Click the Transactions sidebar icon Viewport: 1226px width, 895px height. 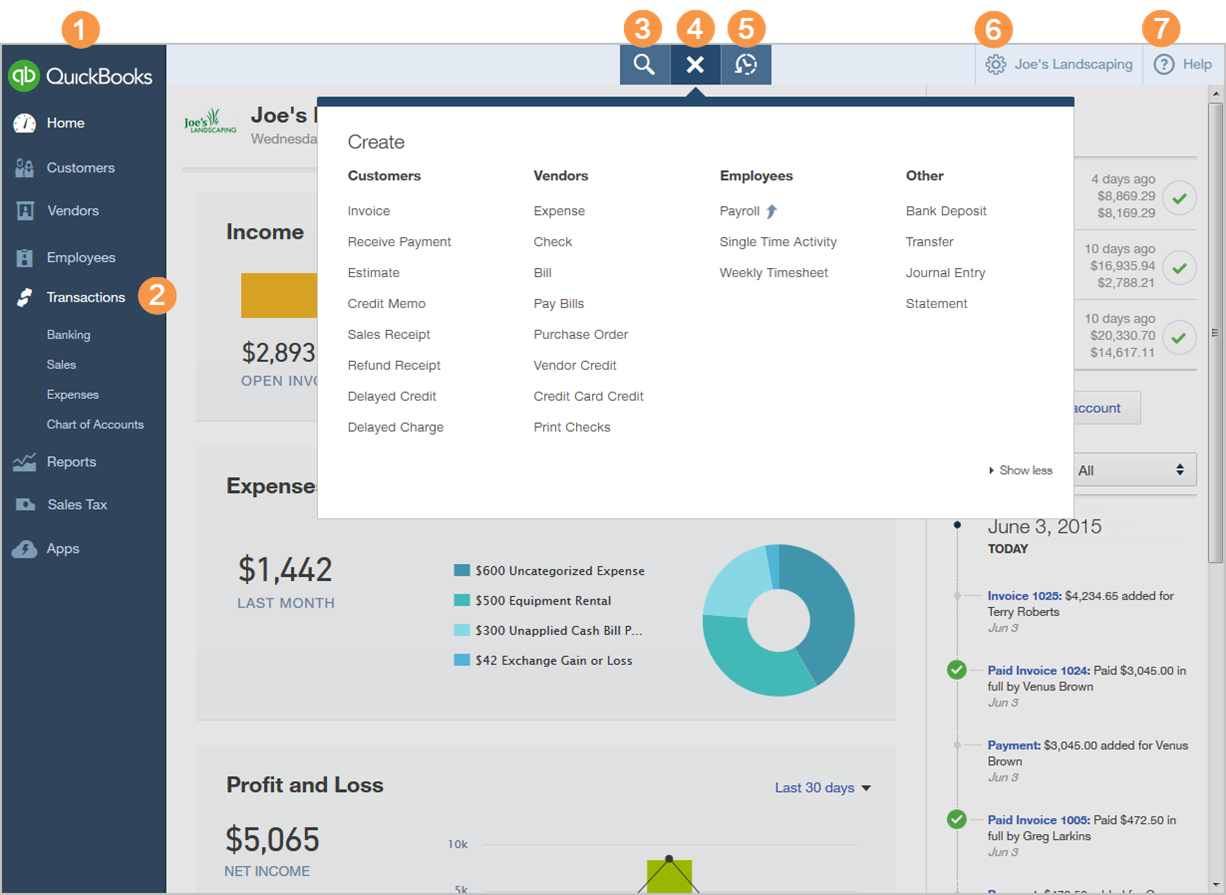(x=24, y=297)
